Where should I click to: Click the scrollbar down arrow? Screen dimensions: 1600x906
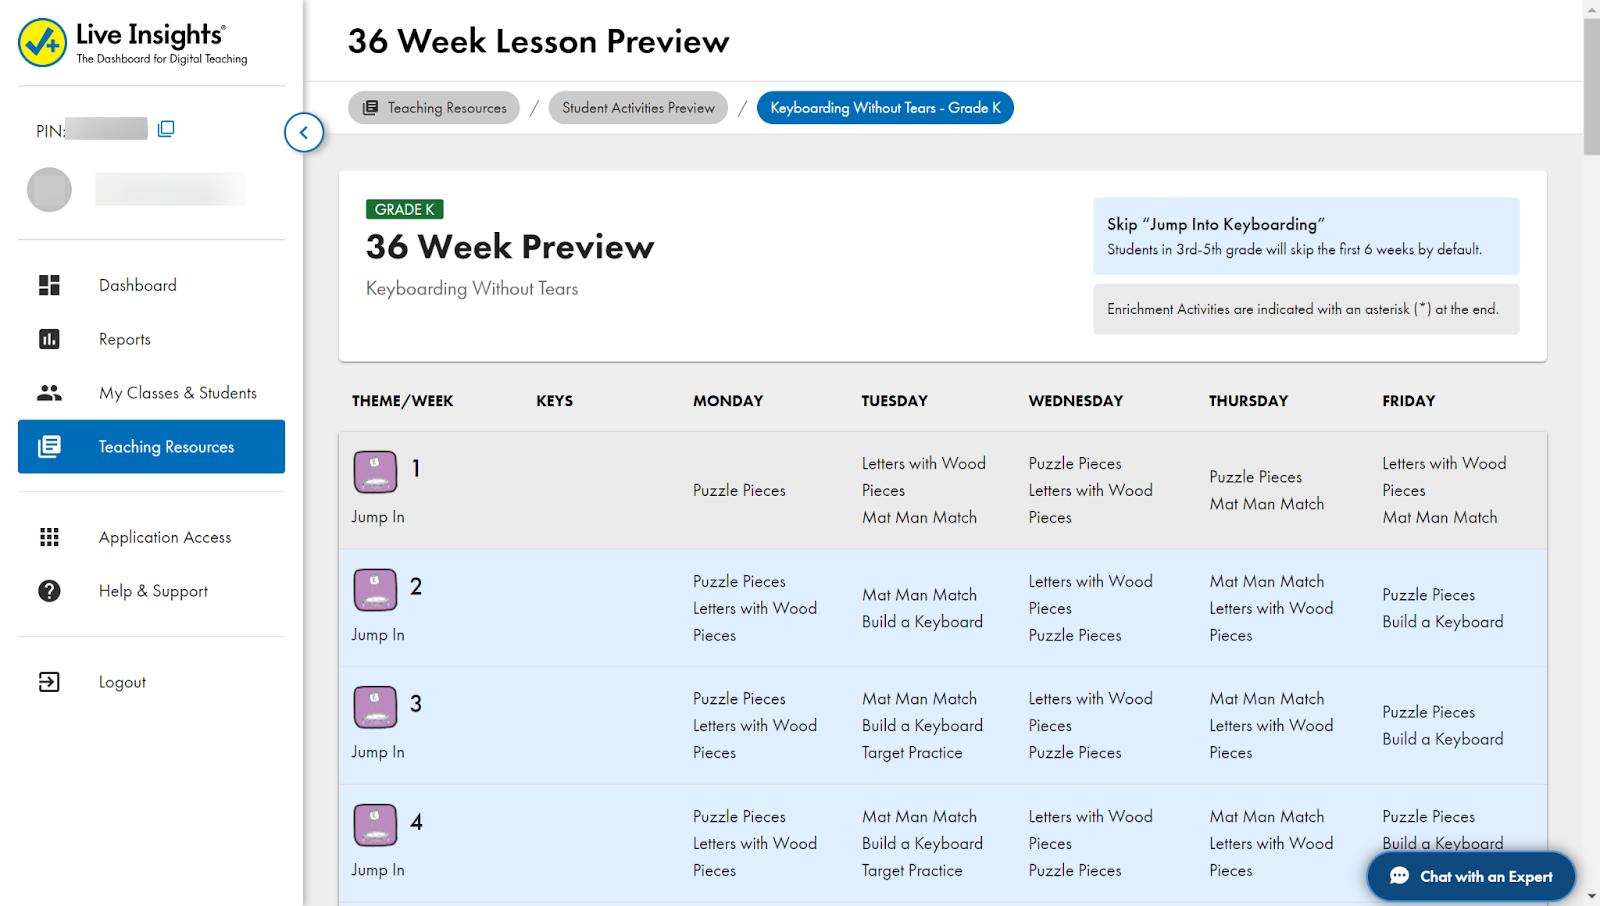point(1592,897)
